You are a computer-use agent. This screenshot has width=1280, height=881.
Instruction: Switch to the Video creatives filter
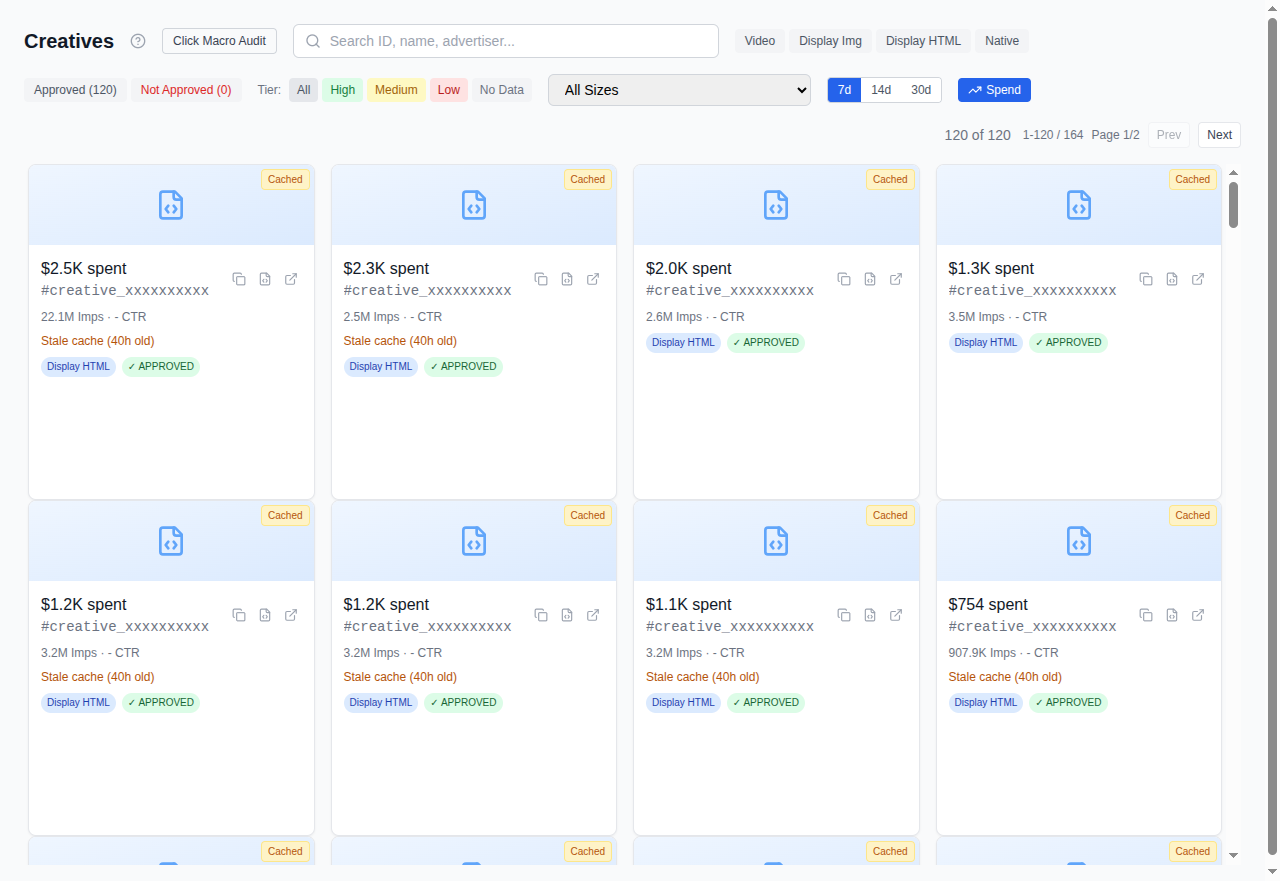click(759, 41)
